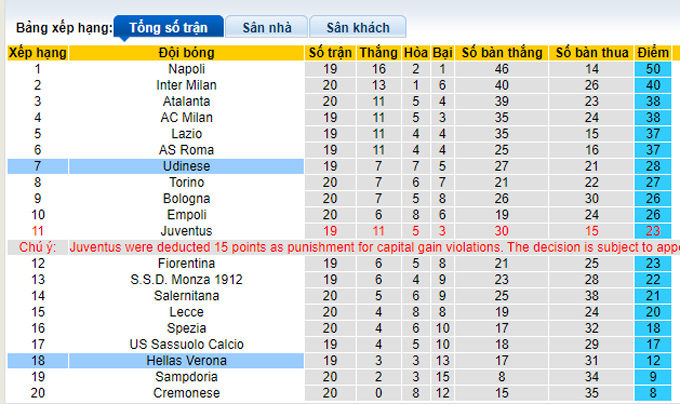680x404 pixels.
Task: Click on AC Milan team row
Action: point(187,117)
